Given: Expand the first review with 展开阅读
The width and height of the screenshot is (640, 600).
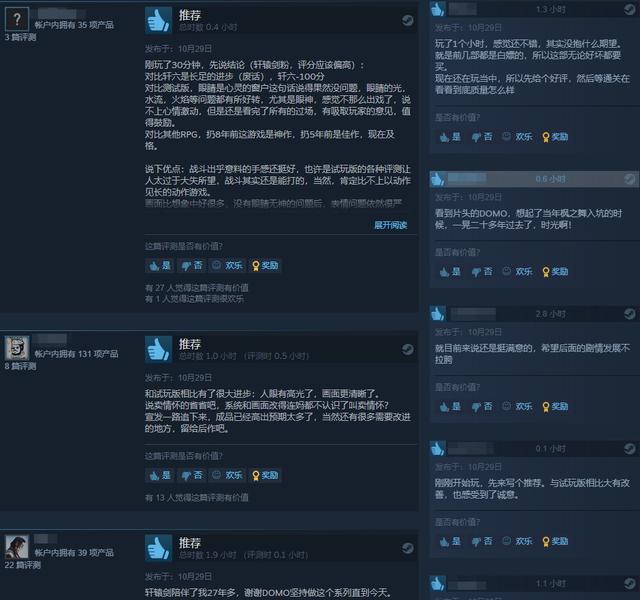Looking at the screenshot, I should click(391, 225).
